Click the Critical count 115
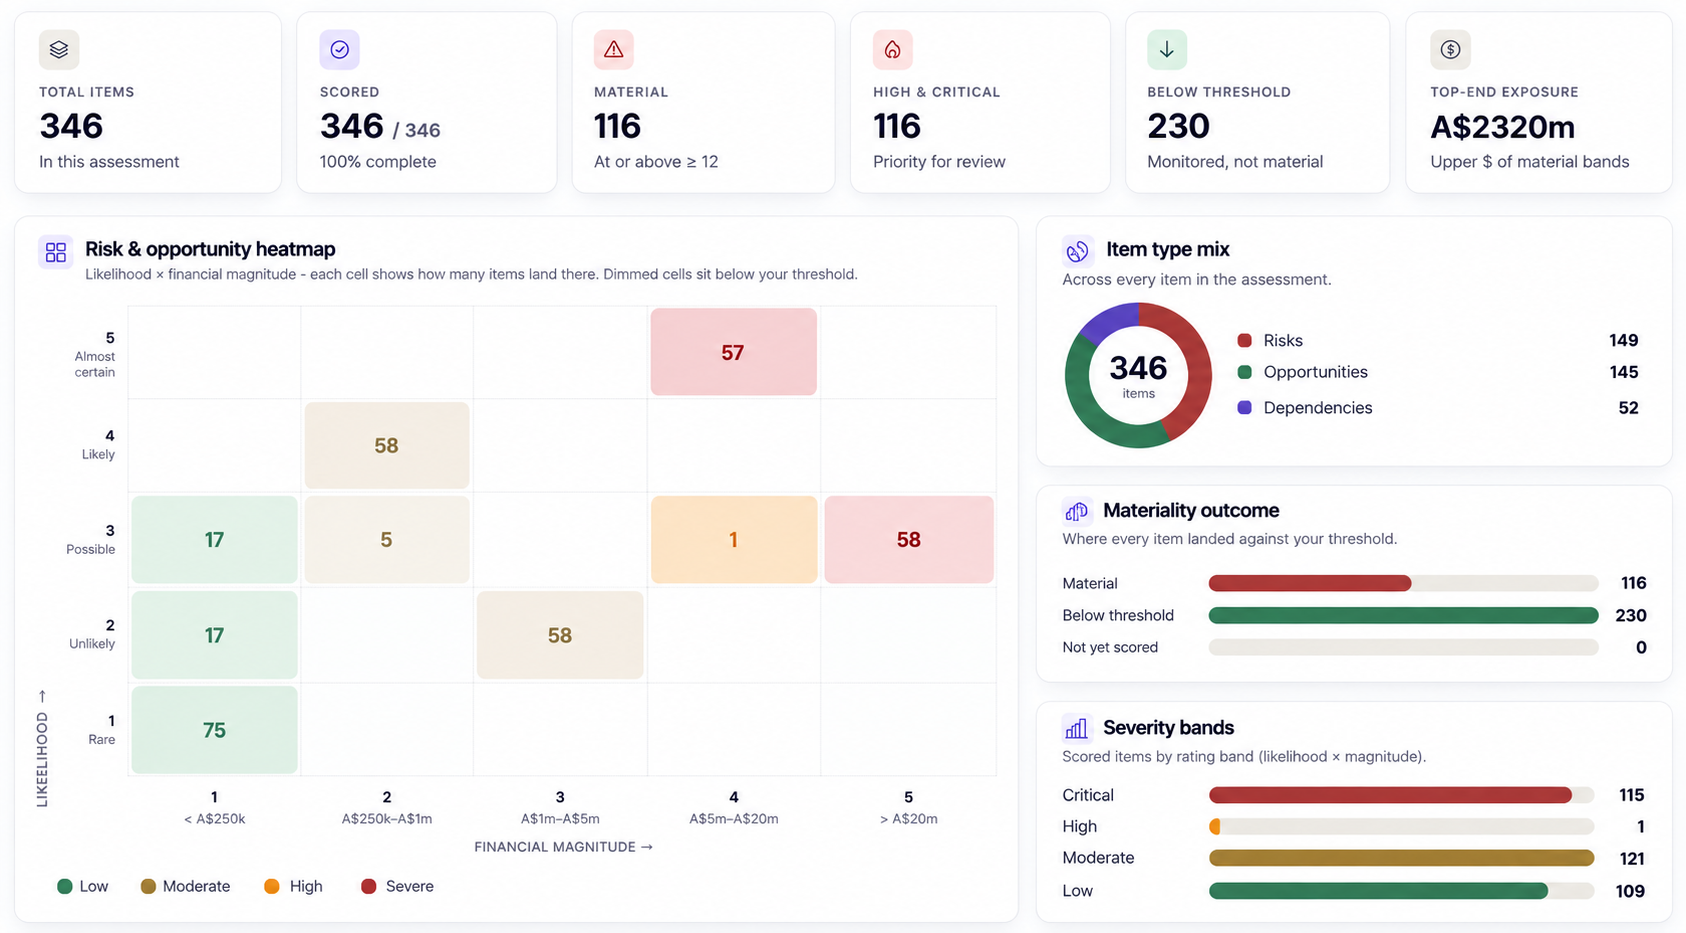 1631,795
